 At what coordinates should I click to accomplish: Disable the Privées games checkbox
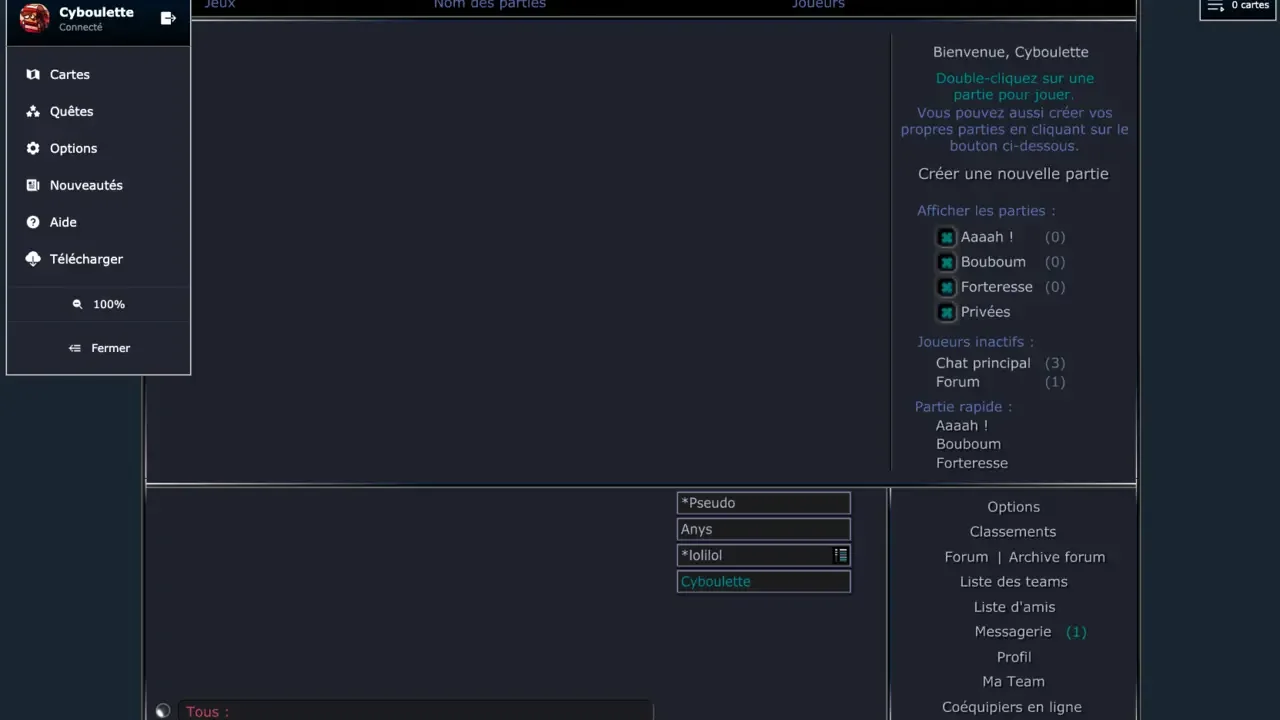coord(946,313)
